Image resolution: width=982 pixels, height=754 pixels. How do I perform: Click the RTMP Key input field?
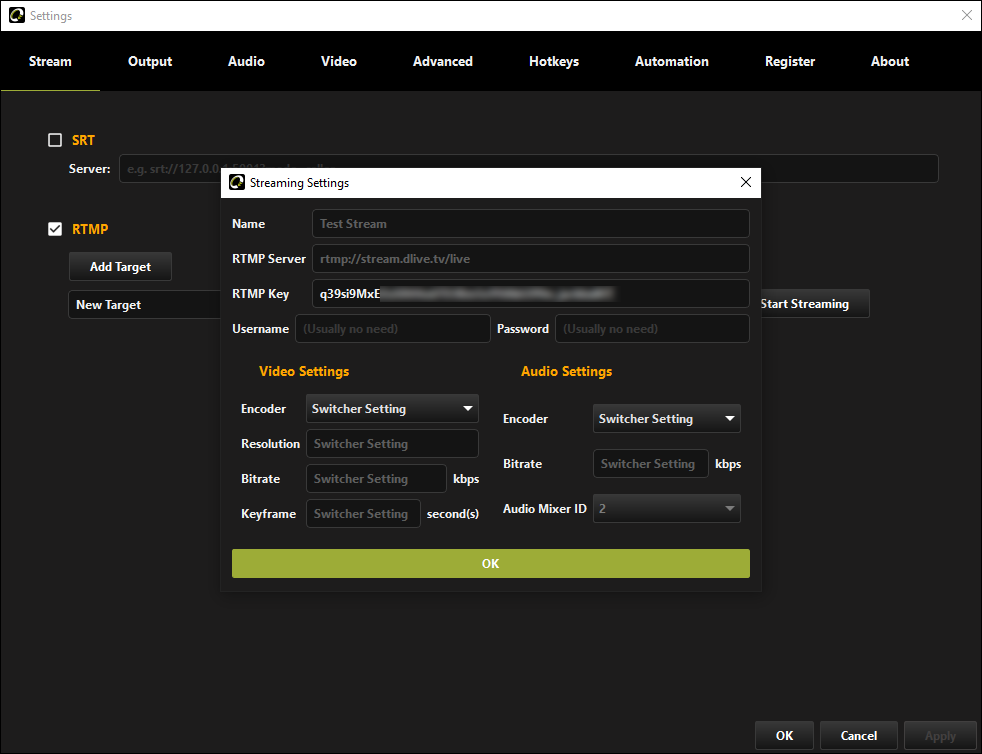click(x=530, y=294)
